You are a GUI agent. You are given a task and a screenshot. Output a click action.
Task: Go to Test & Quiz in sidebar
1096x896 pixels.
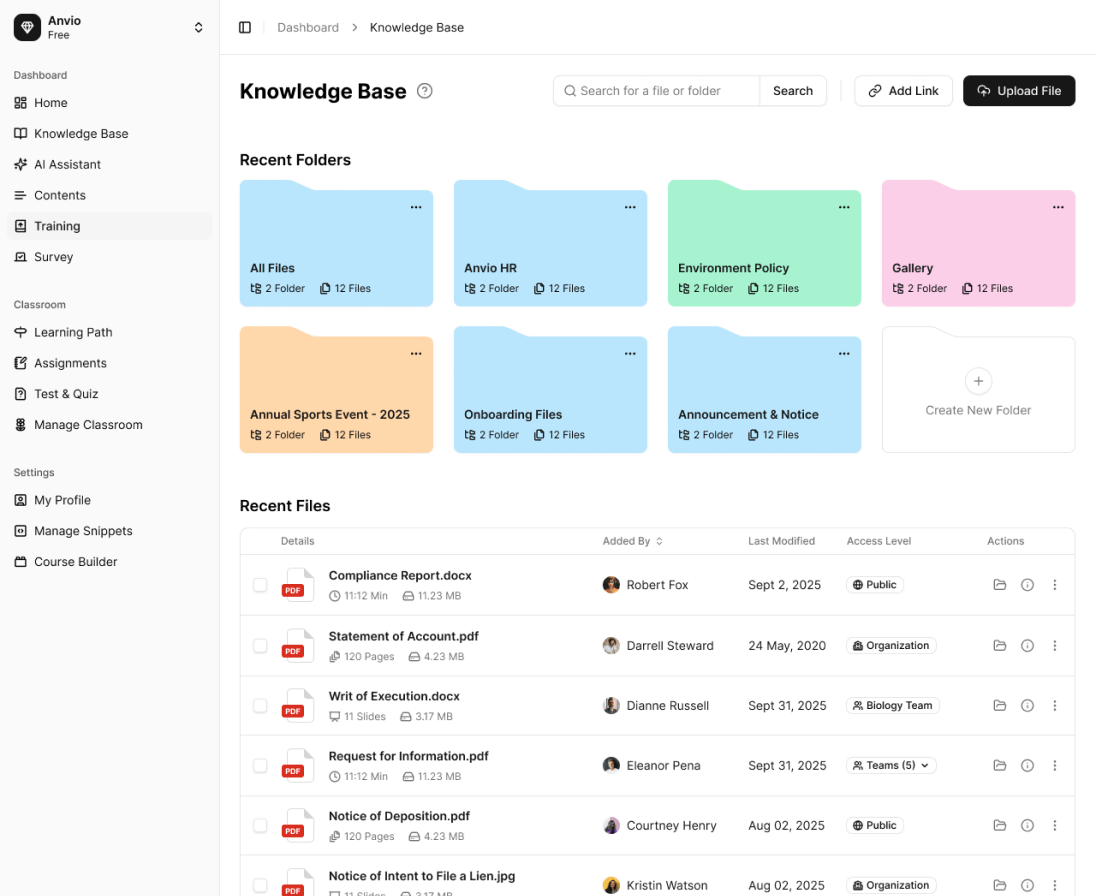pyautogui.click(x=66, y=394)
